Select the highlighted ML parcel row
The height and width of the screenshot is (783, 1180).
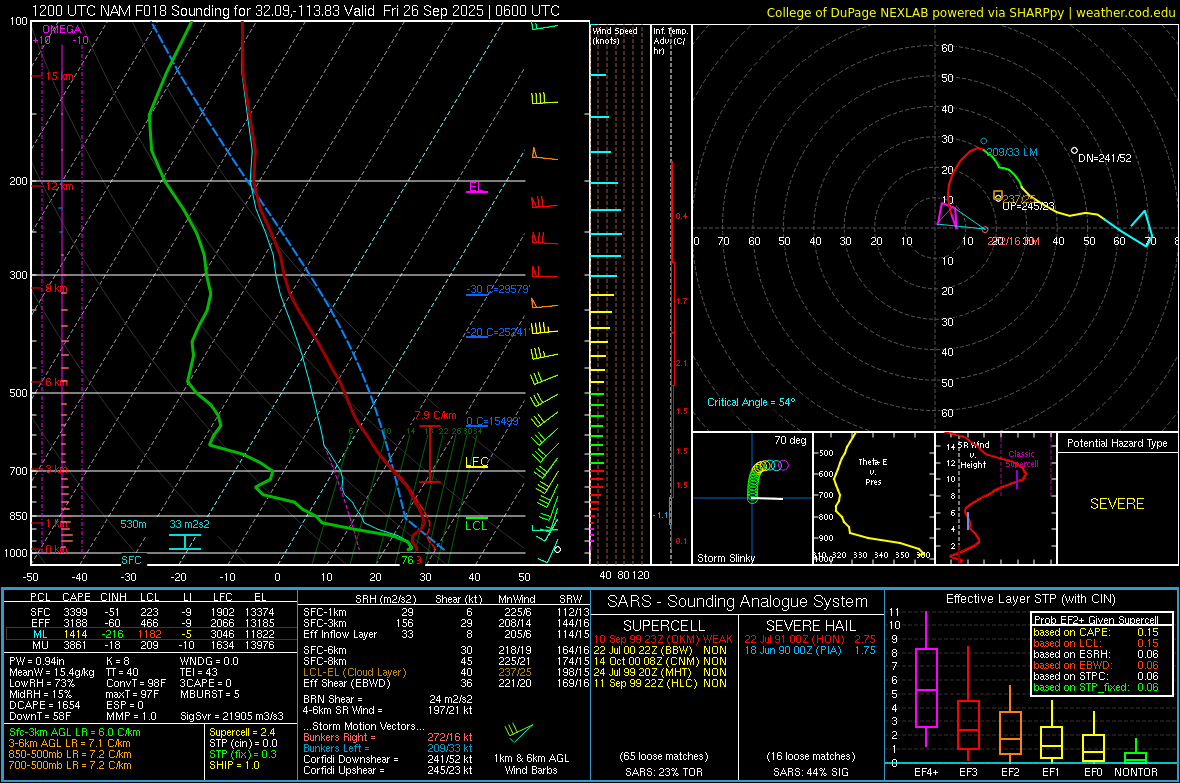[x=151, y=634]
